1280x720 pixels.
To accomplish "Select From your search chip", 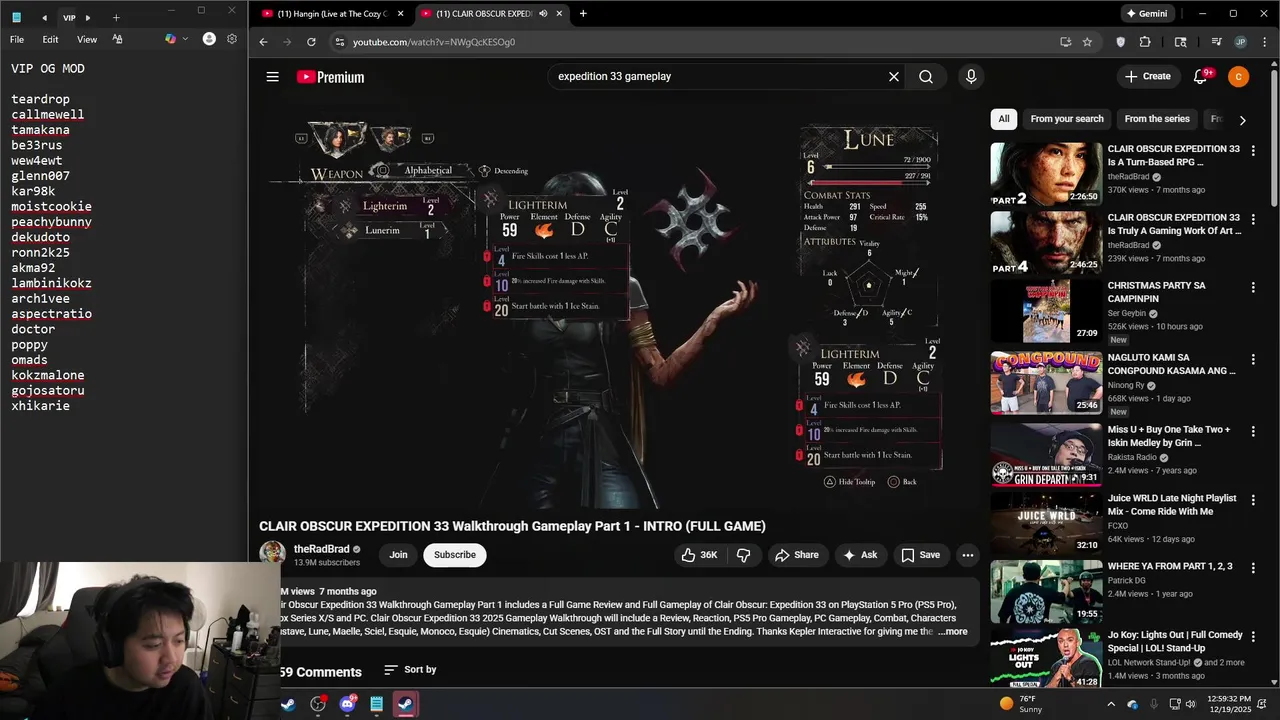I will [1067, 119].
